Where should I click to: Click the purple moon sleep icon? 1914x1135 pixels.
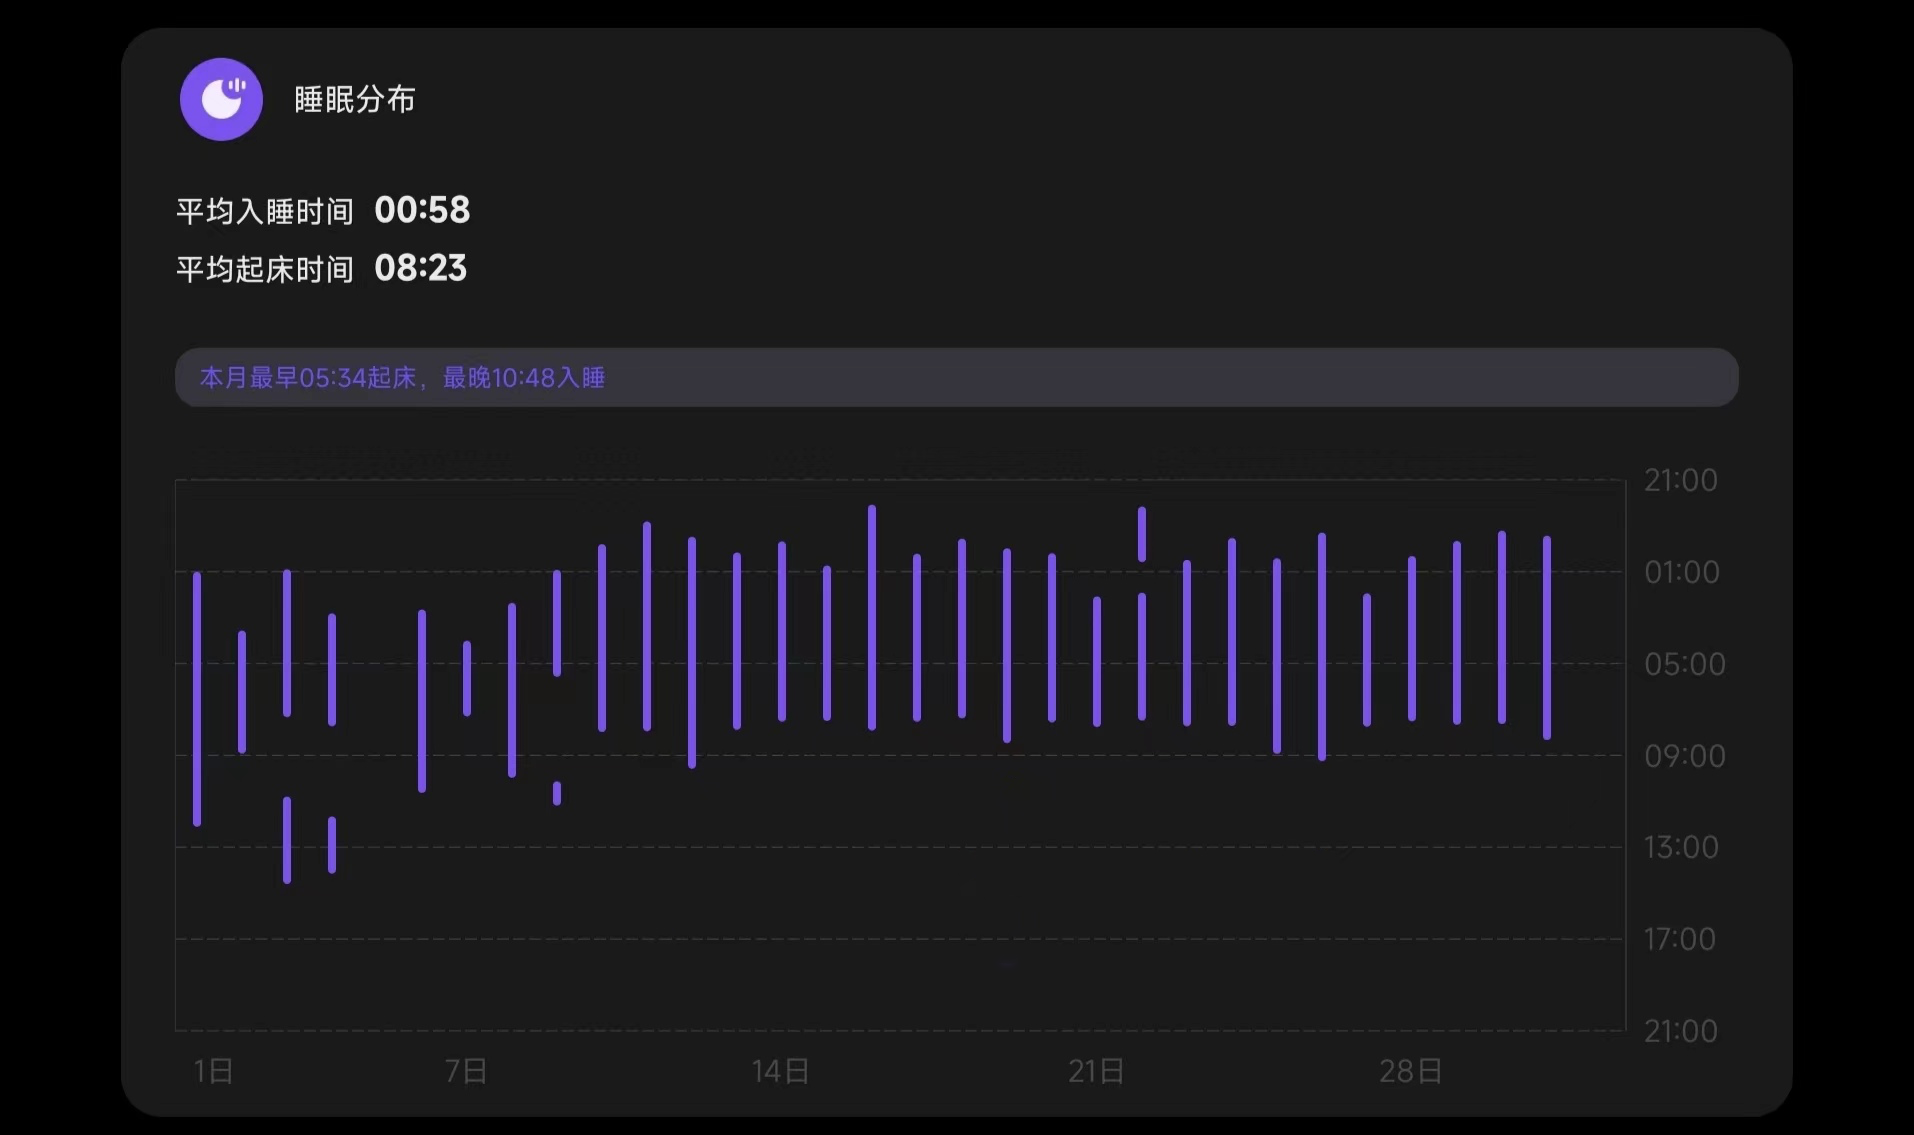tap(221, 99)
